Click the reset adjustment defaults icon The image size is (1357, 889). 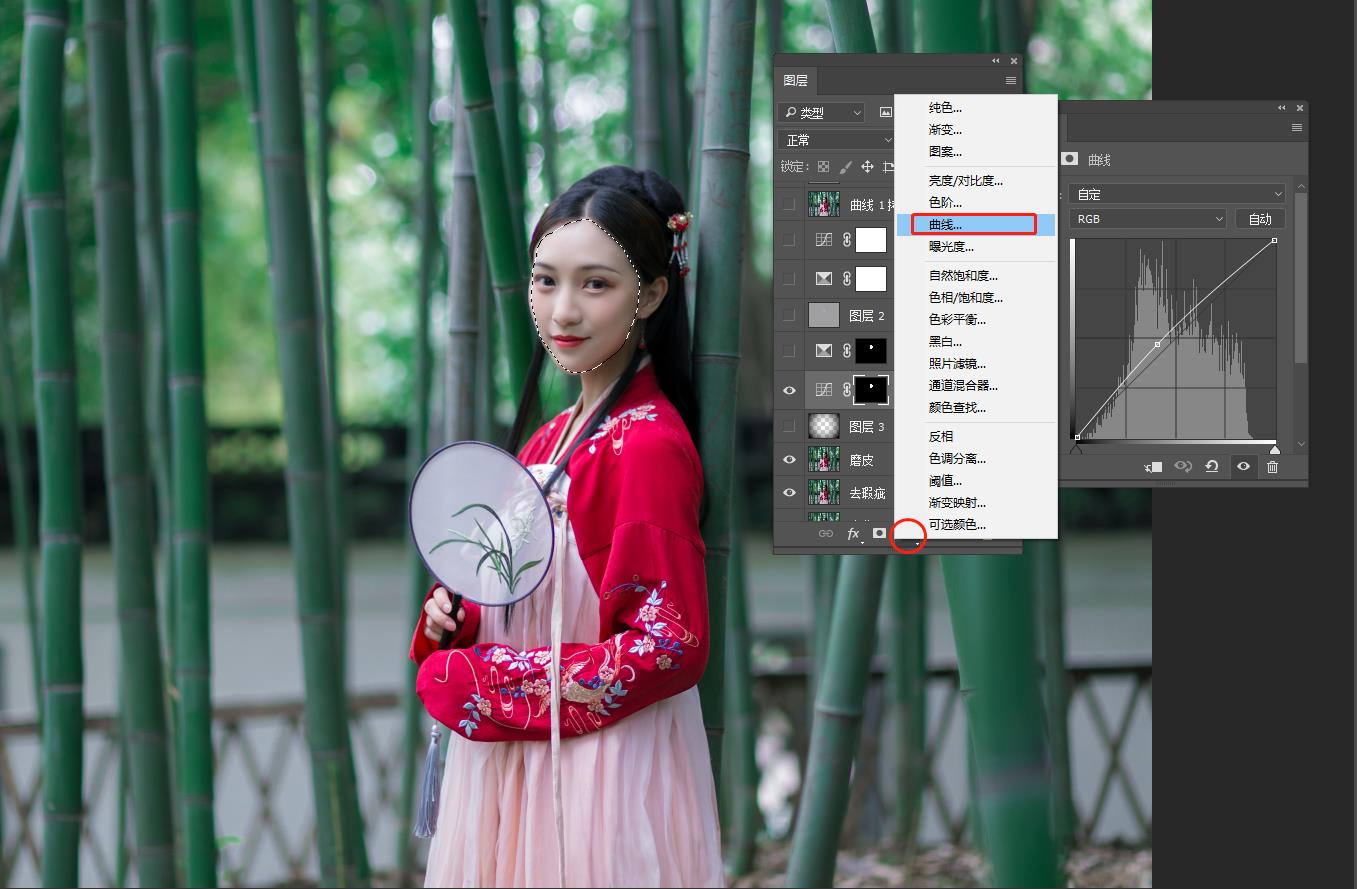pyautogui.click(x=1212, y=467)
